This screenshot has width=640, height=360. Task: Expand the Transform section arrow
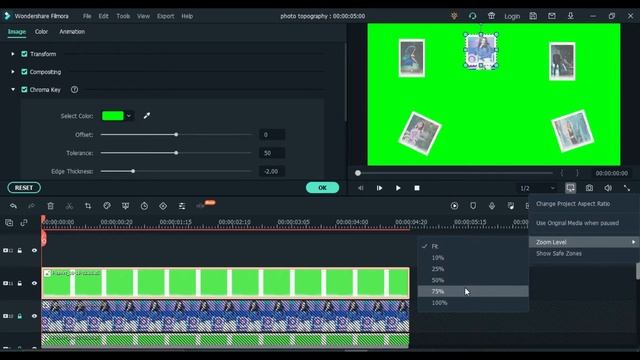coord(13,54)
